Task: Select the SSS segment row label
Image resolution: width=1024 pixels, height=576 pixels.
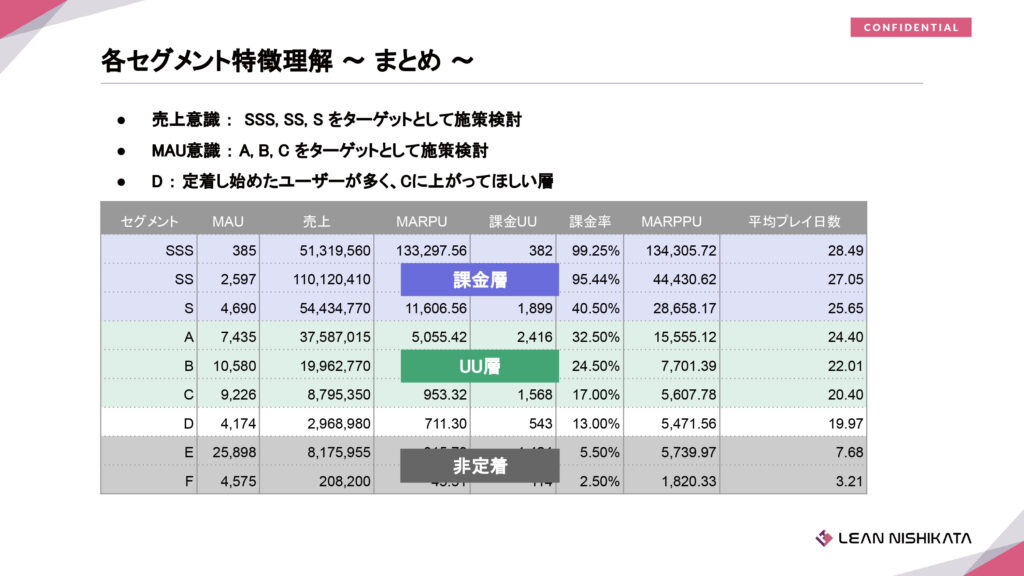Action: (x=180, y=251)
